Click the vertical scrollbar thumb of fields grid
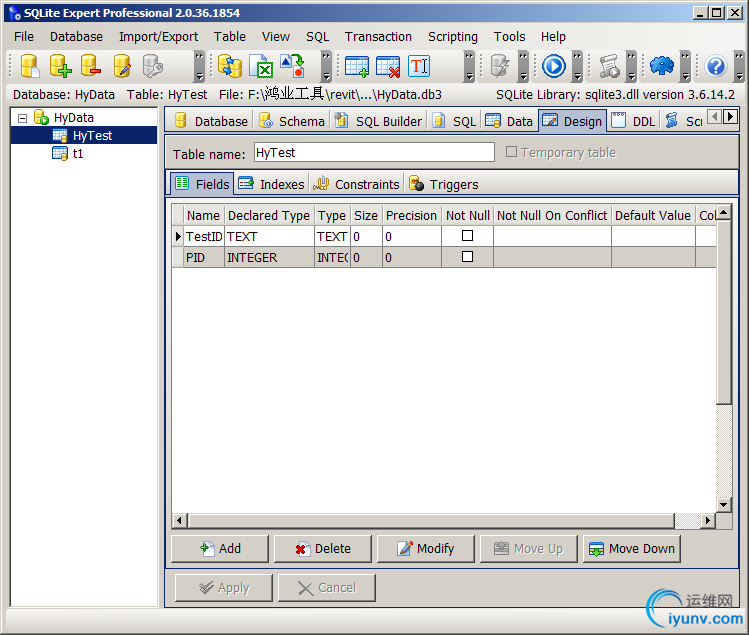The height and width of the screenshot is (635, 749). tap(724, 312)
